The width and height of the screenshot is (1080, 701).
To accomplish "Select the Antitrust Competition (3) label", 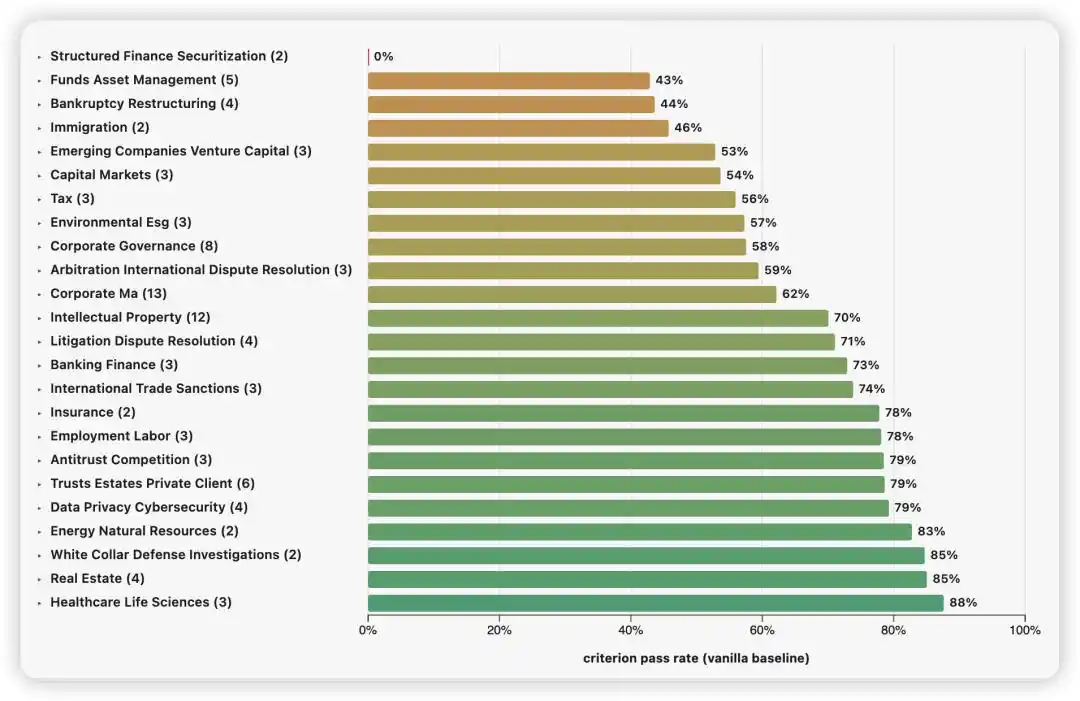I will click(x=131, y=460).
